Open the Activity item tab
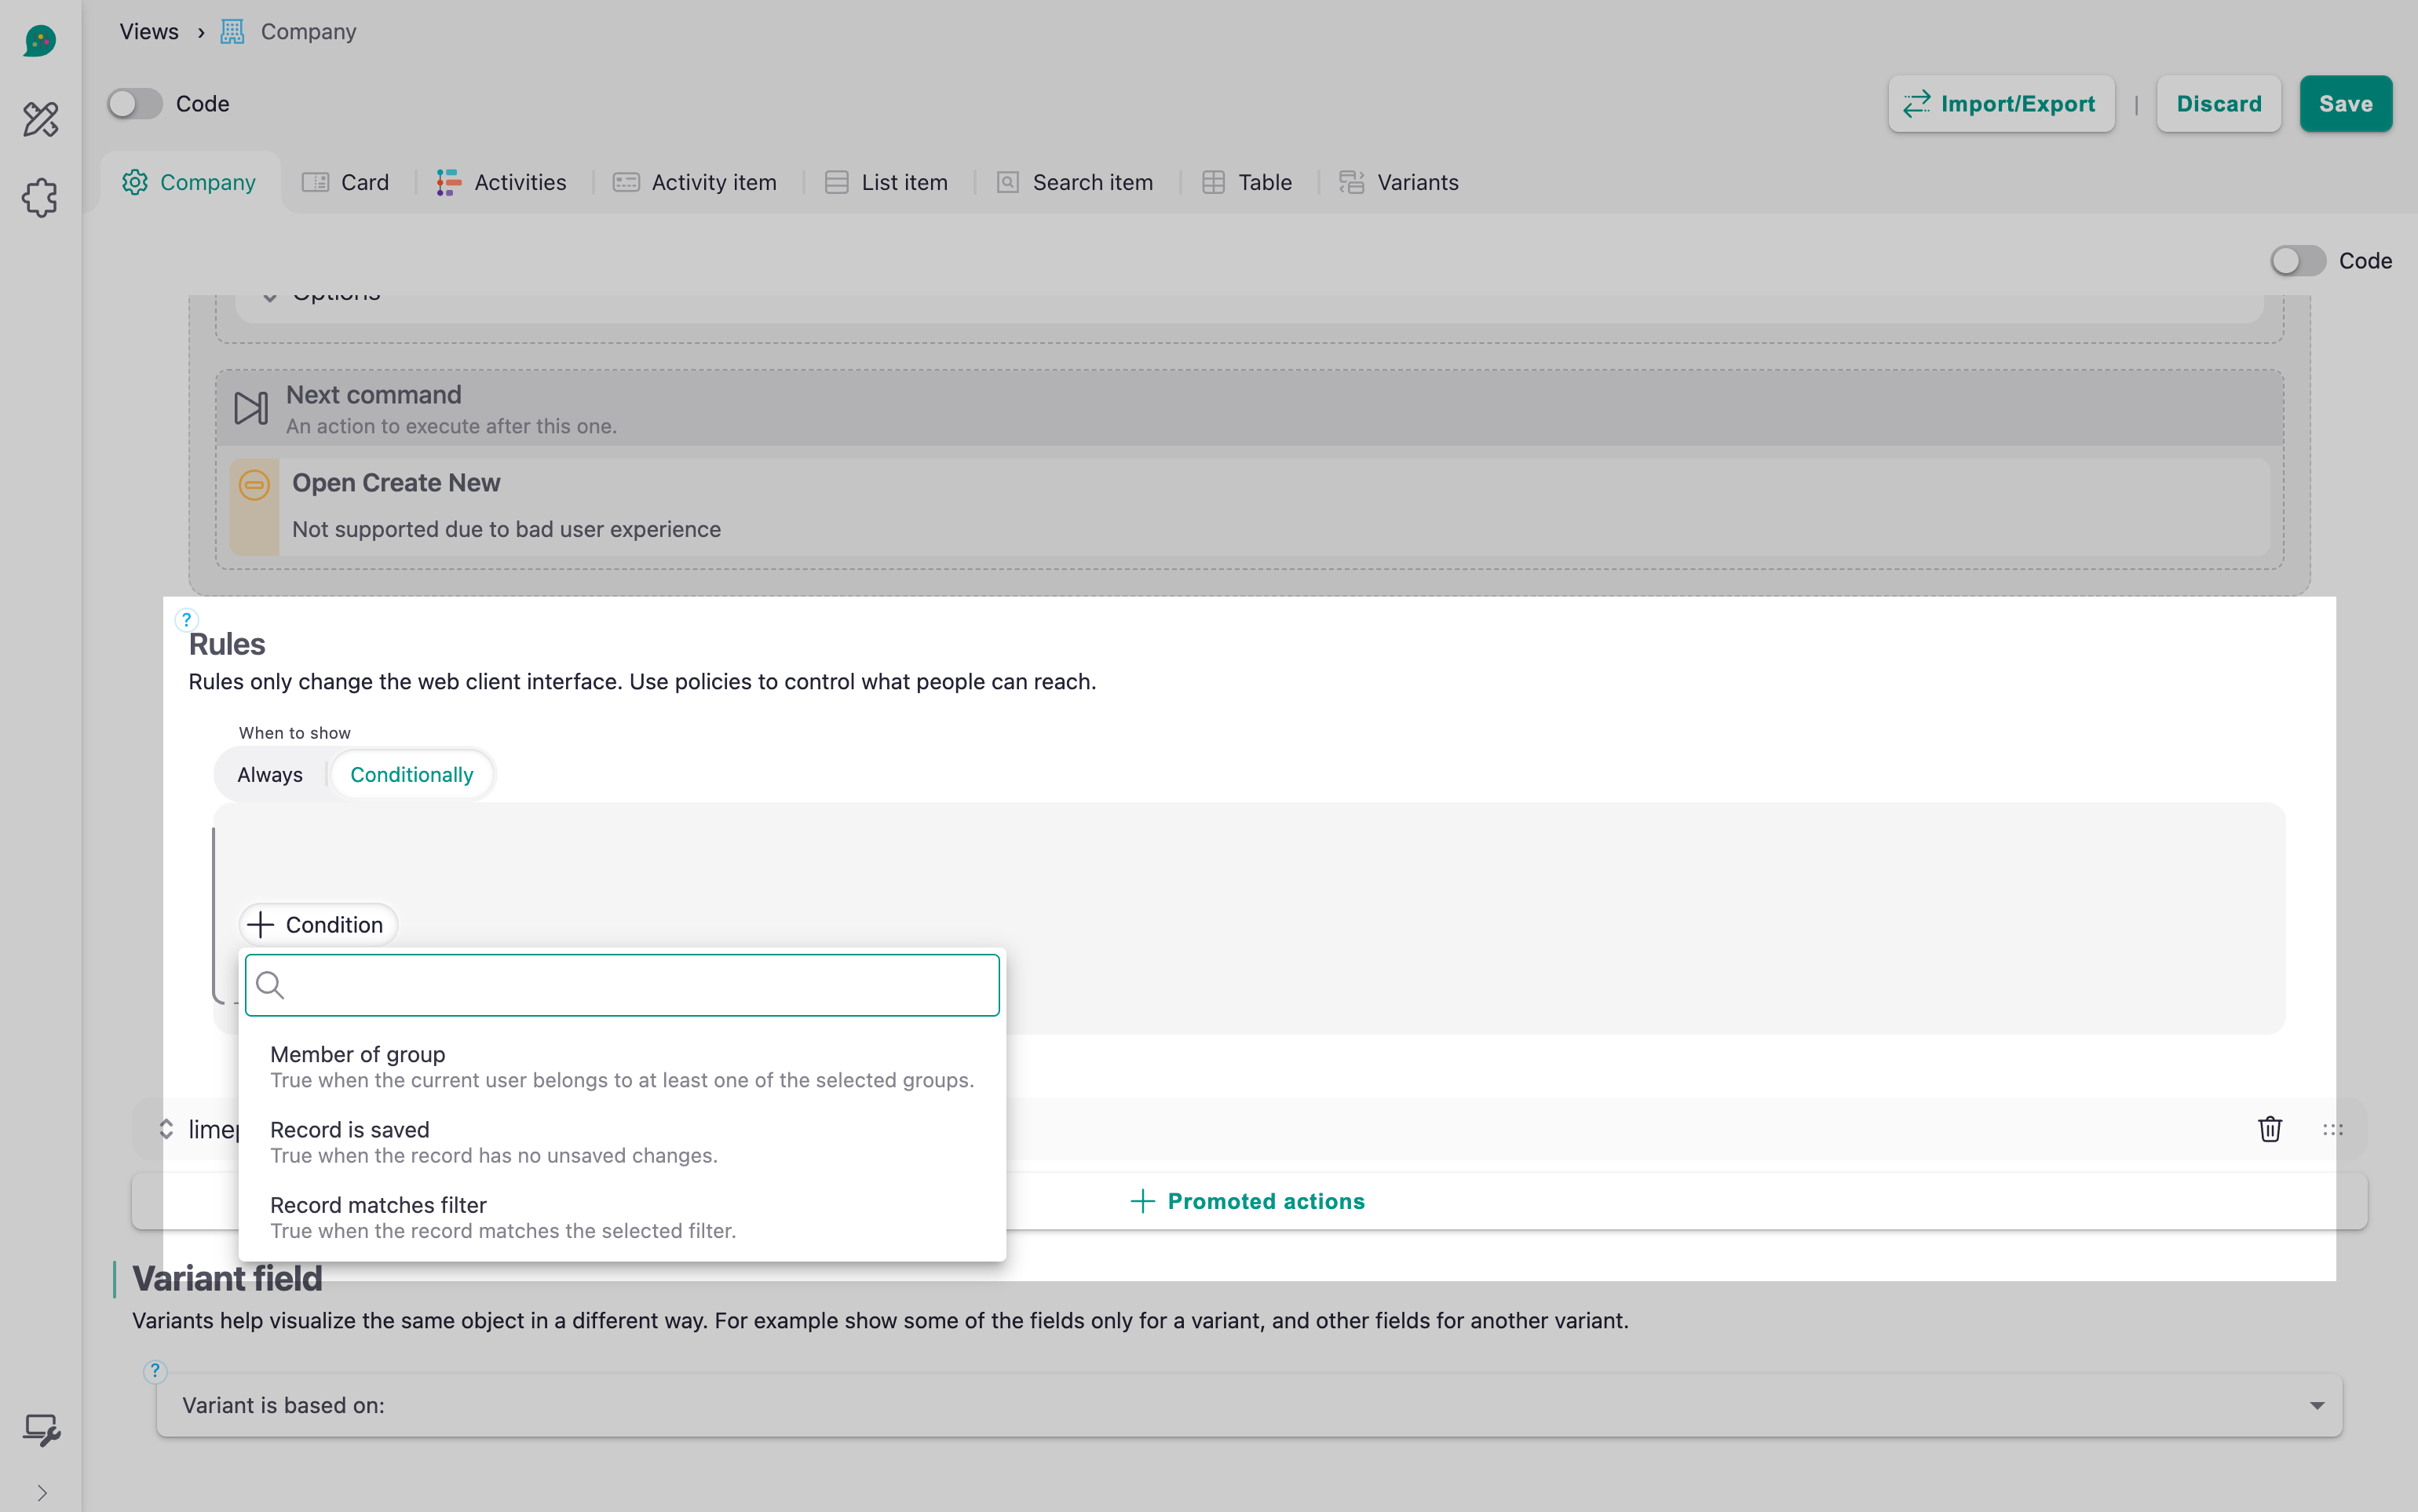The image size is (2418, 1512). (694, 182)
